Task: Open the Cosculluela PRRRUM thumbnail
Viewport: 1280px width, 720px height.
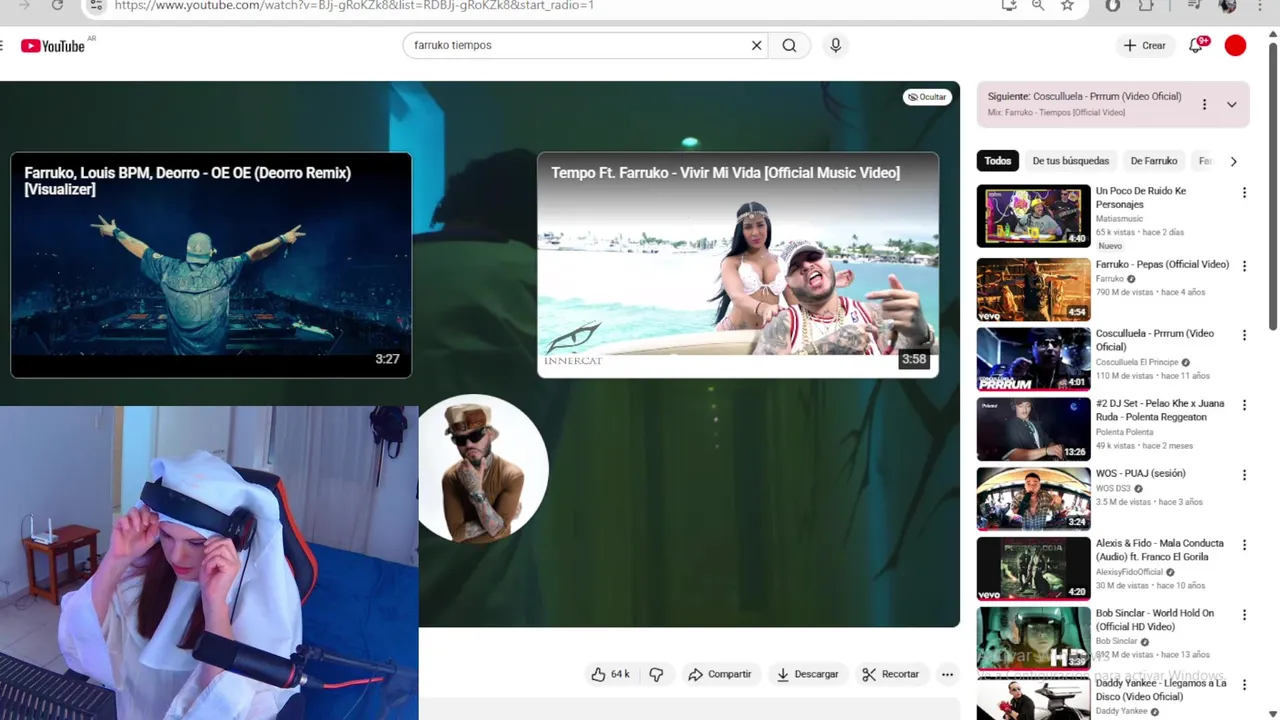Action: pyautogui.click(x=1033, y=359)
